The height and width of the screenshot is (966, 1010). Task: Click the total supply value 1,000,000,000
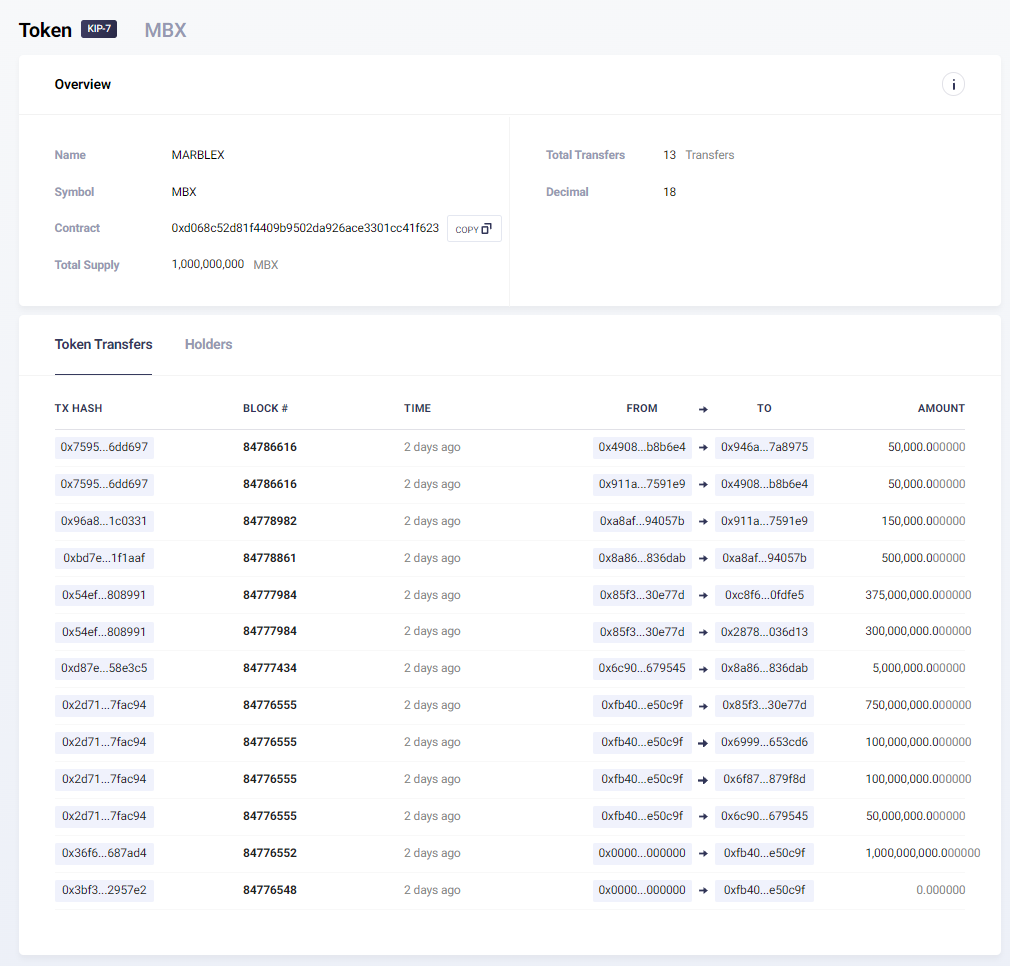[x=207, y=264]
